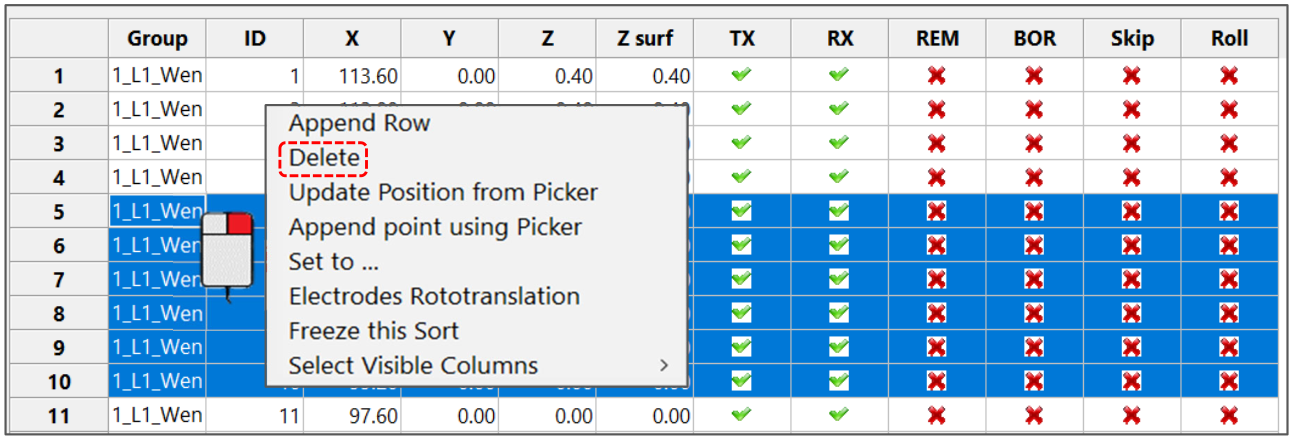Toggle the Skip cross in row 1
1293x439 pixels.
[x=1131, y=75]
